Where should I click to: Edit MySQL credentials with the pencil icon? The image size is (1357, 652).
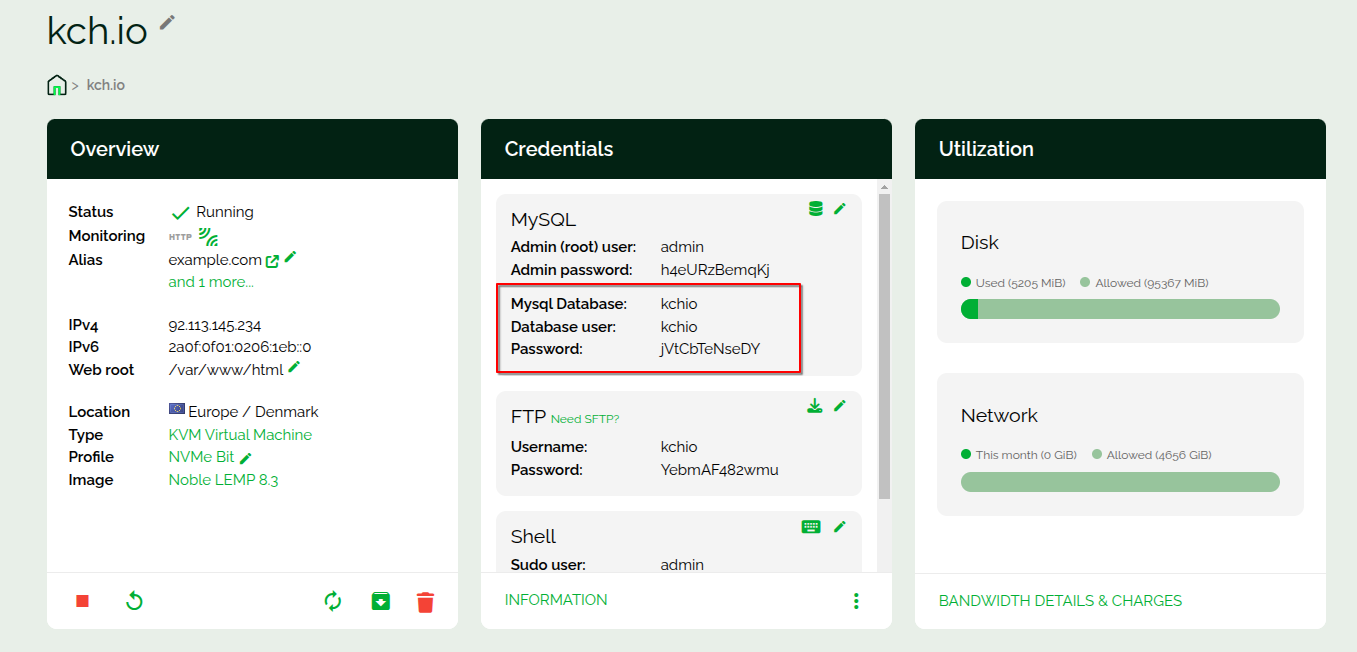tap(840, 209)
